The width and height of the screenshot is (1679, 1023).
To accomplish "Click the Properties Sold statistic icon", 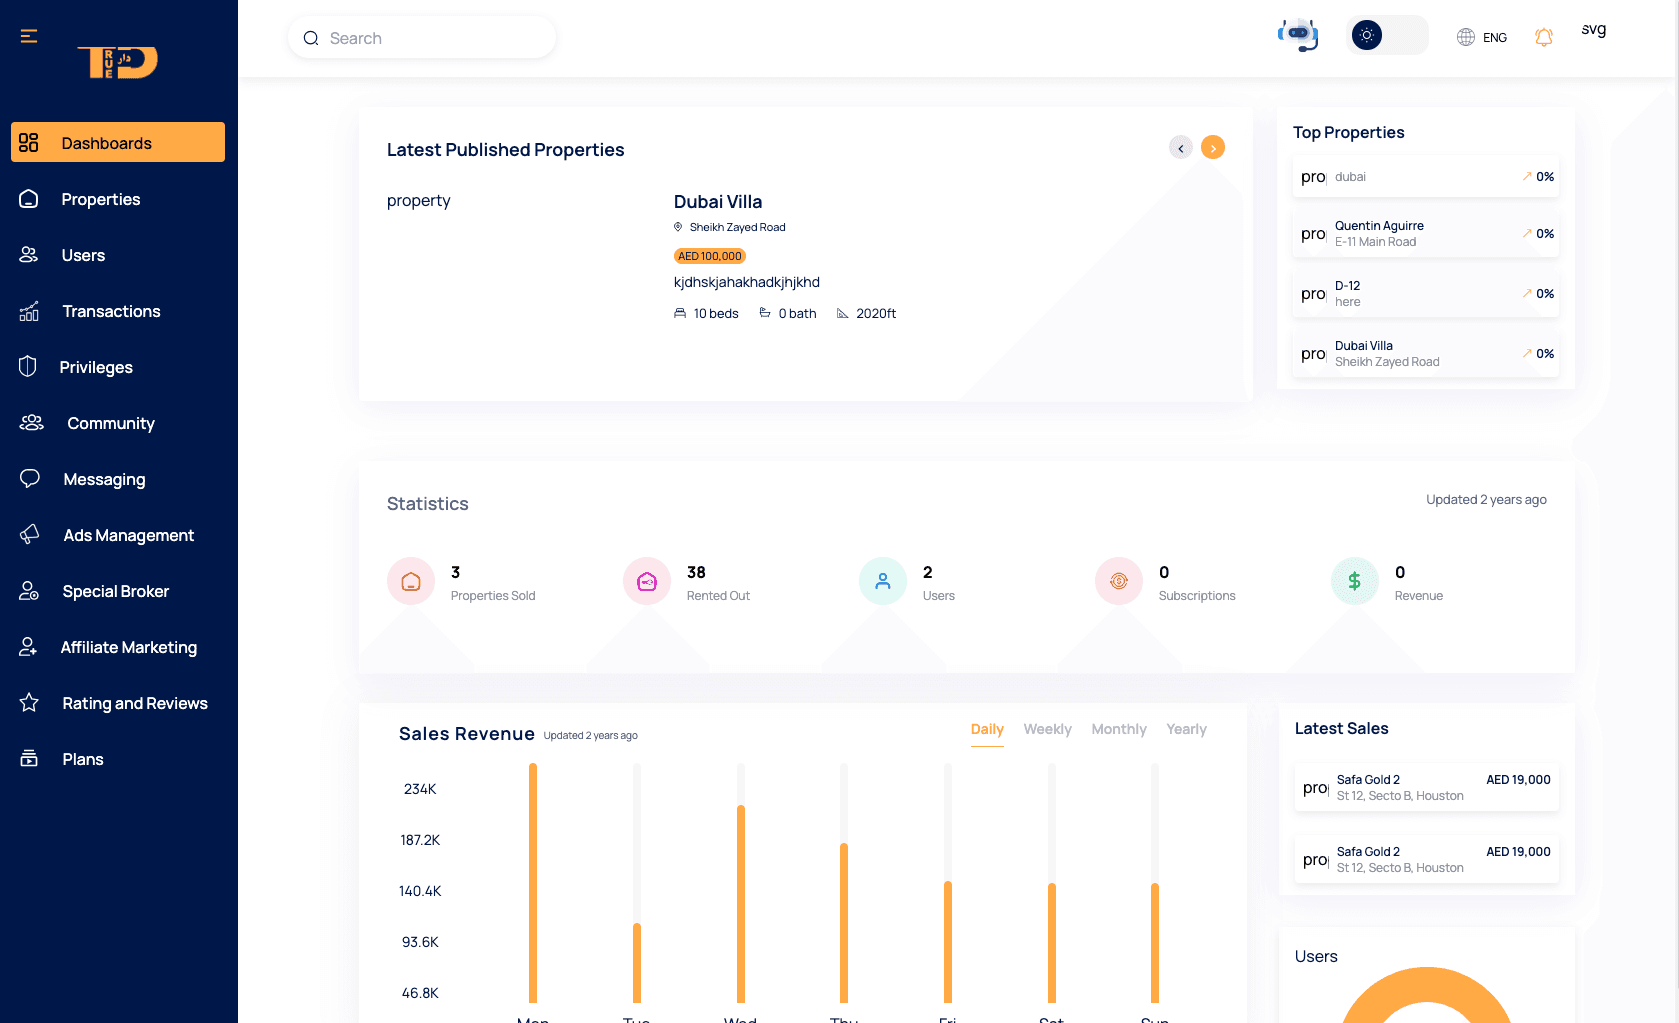I will point(411,581).
